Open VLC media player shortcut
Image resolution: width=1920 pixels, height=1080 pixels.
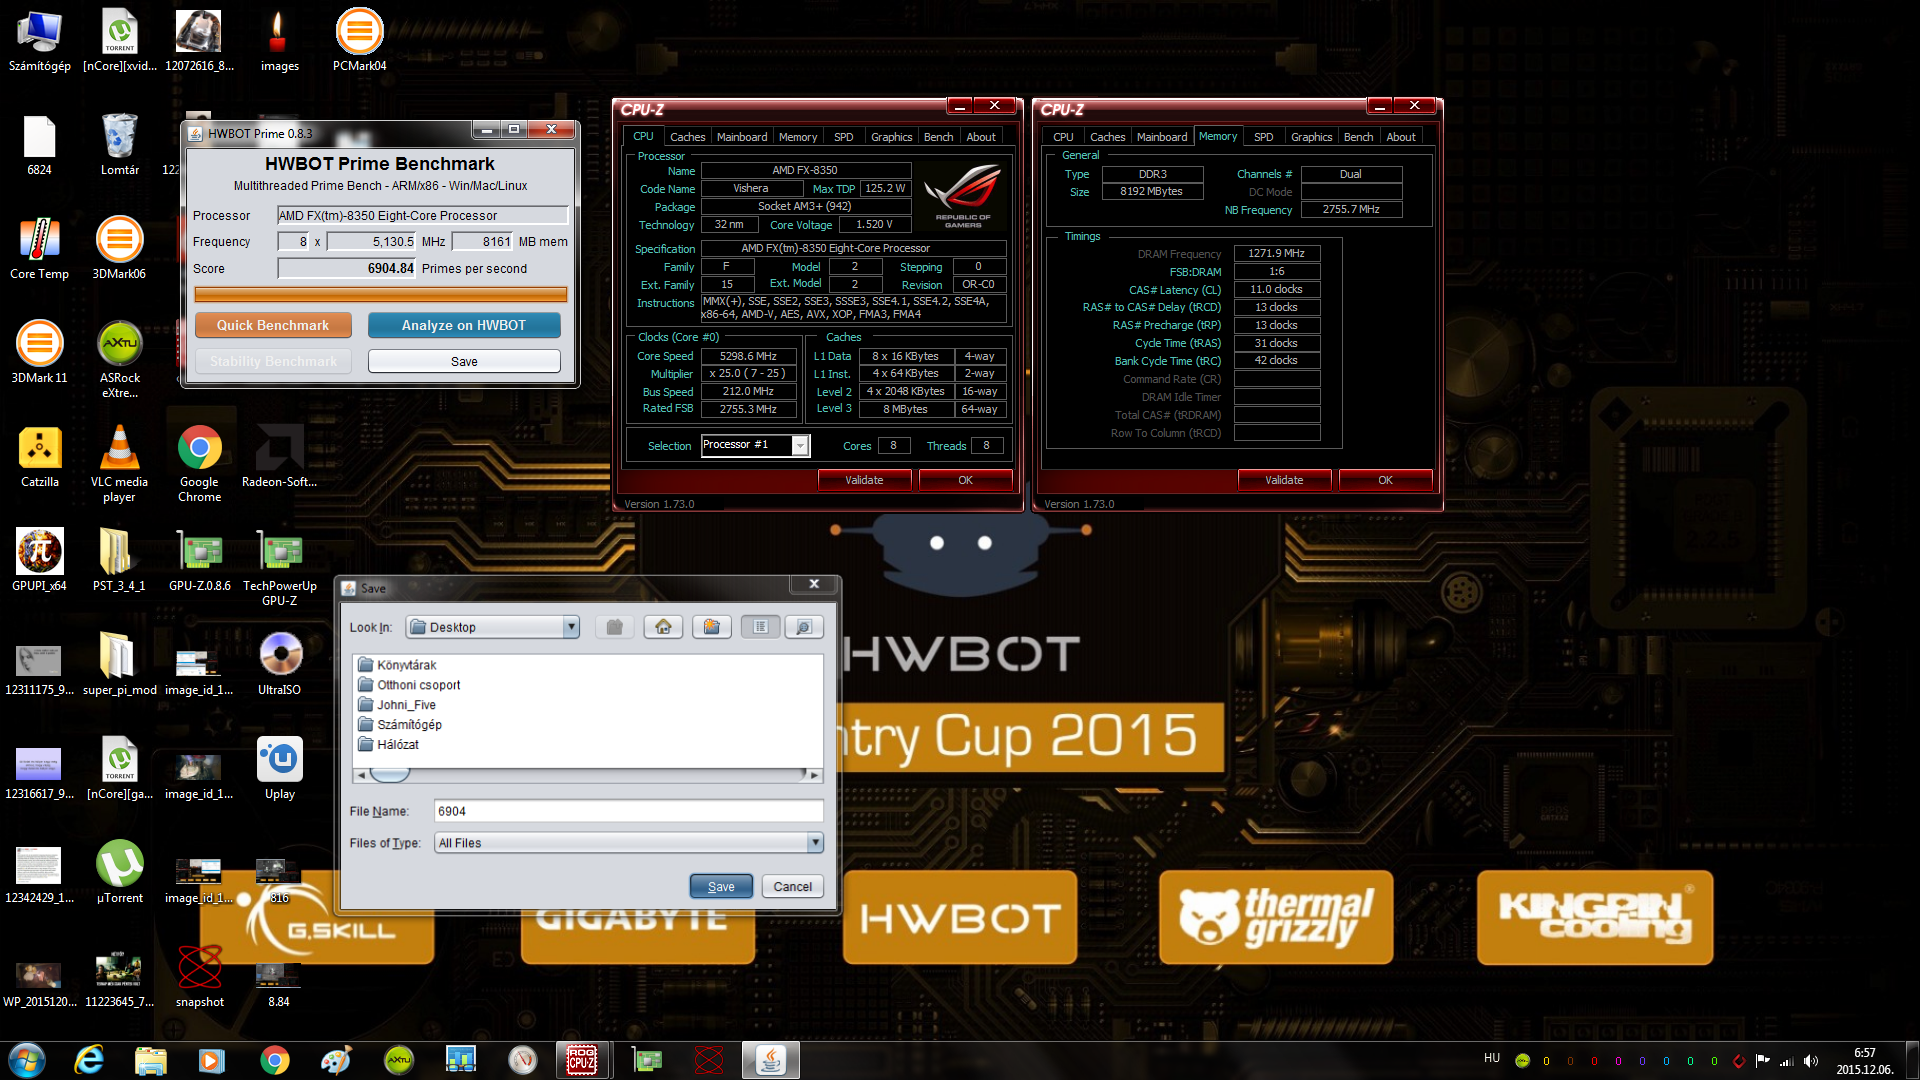[x=119, y=462]
